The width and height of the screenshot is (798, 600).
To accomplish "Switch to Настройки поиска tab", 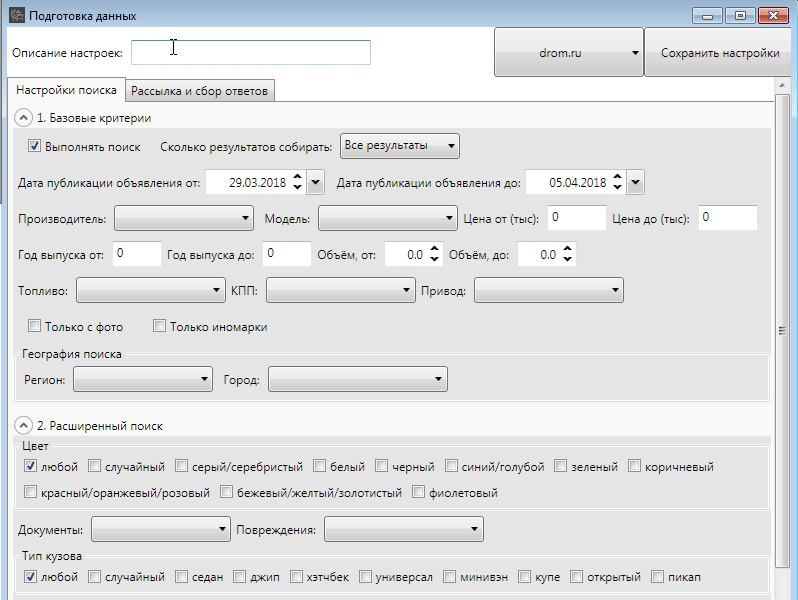I will [x=66, y=90].
